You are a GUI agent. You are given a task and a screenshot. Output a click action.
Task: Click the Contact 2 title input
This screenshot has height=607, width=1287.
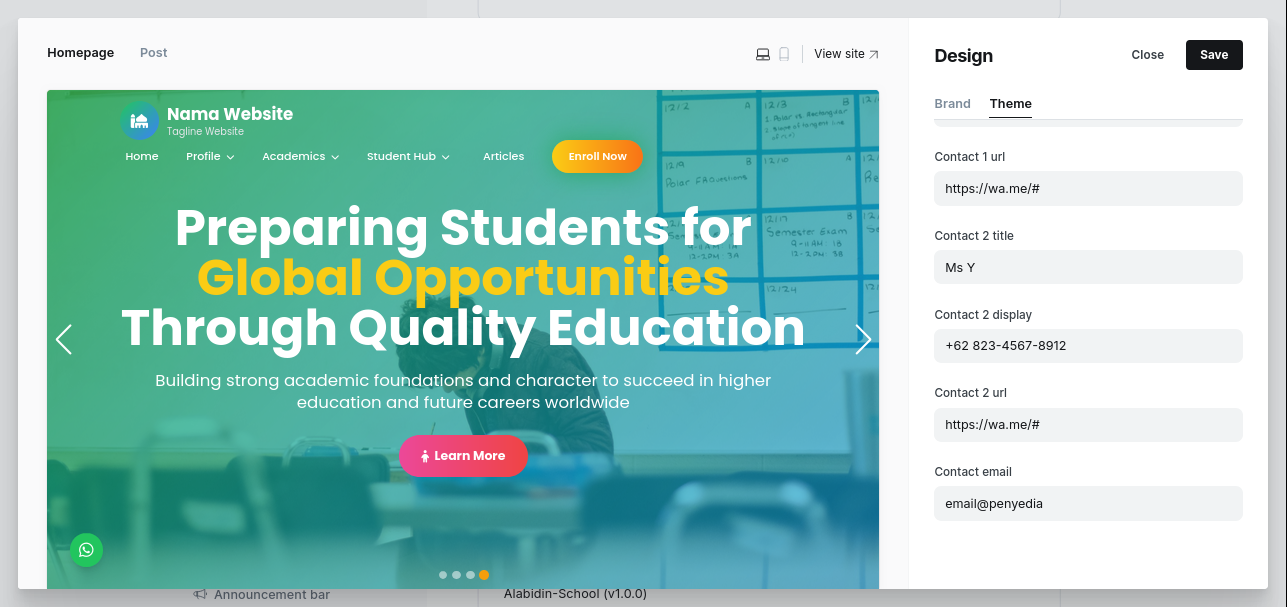click(x=1088, y=267)
